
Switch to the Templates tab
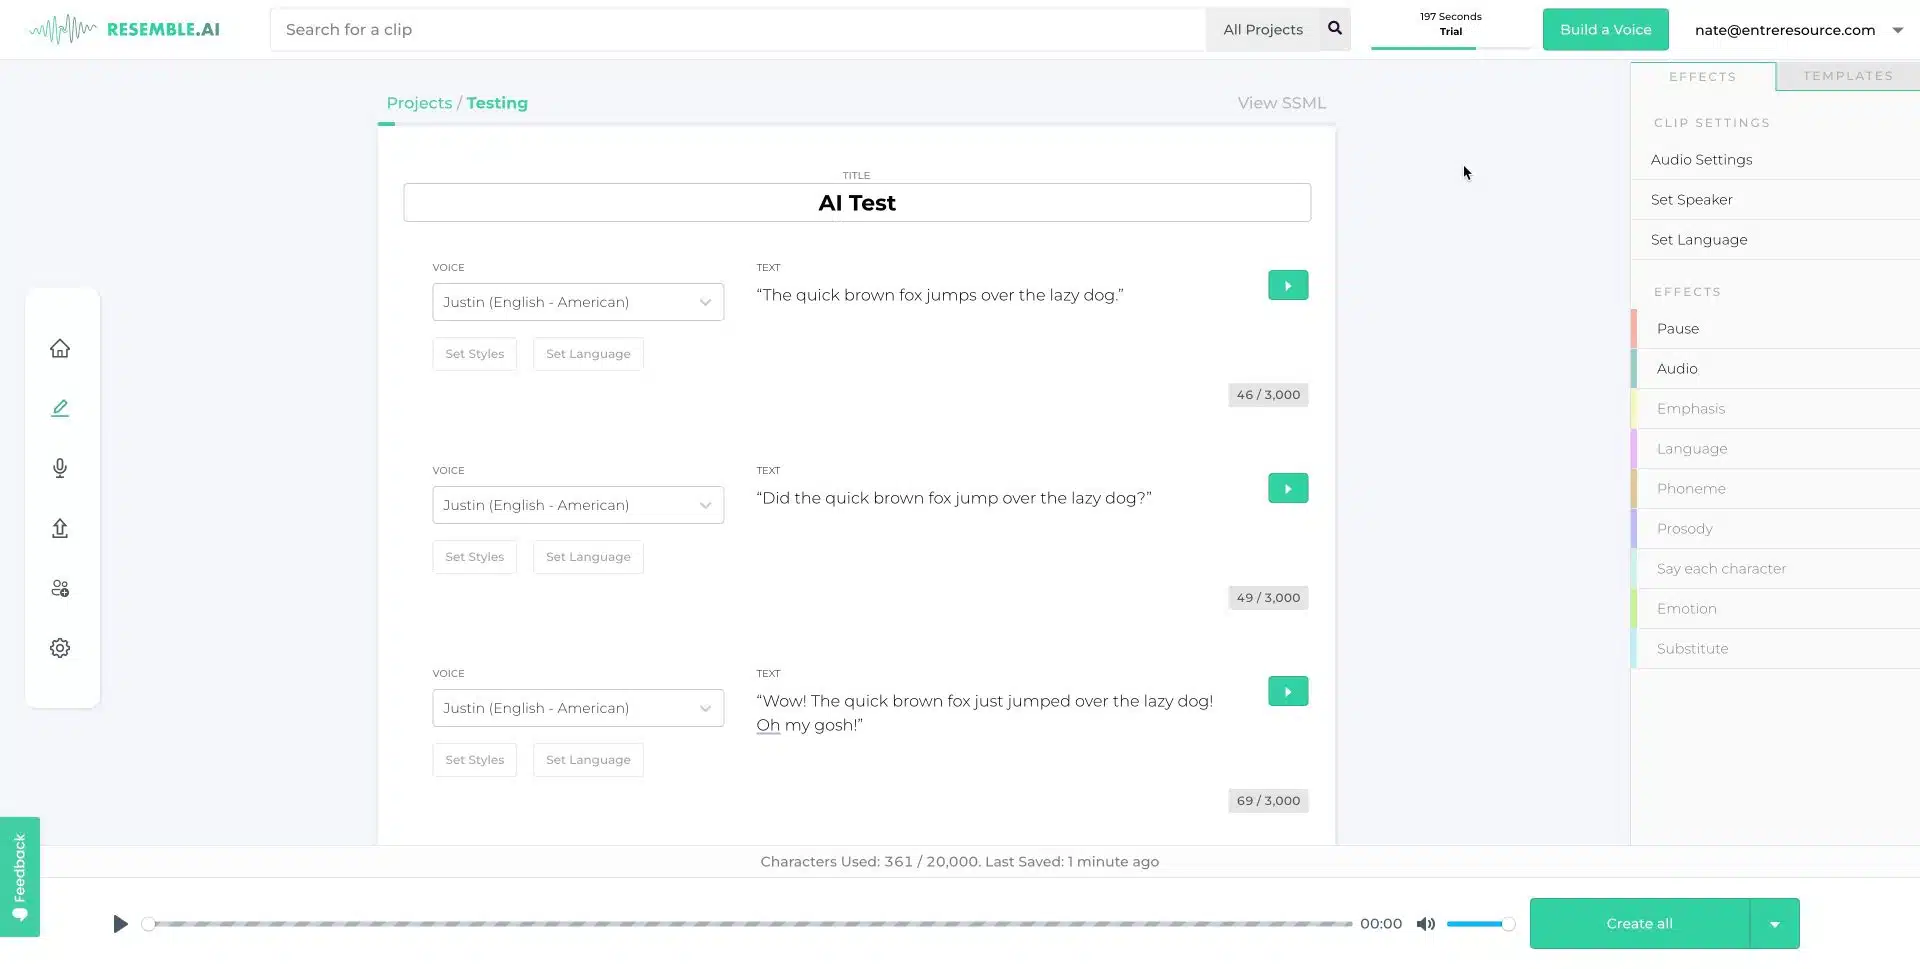(1848, 76)
